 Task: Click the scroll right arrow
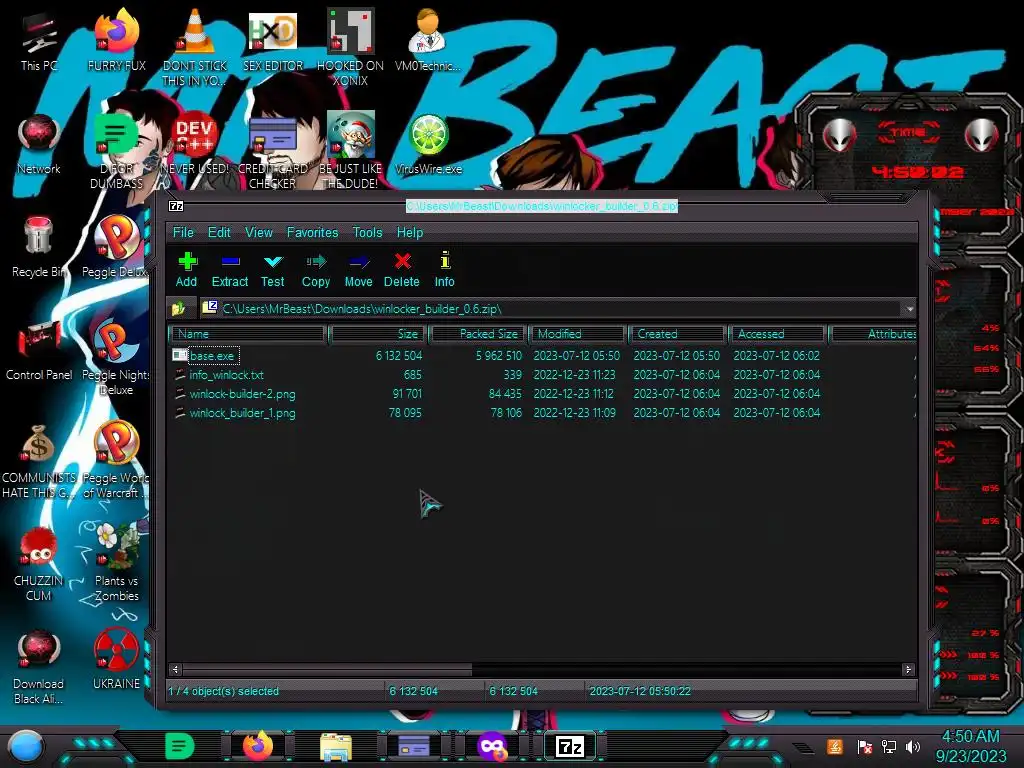908,669
